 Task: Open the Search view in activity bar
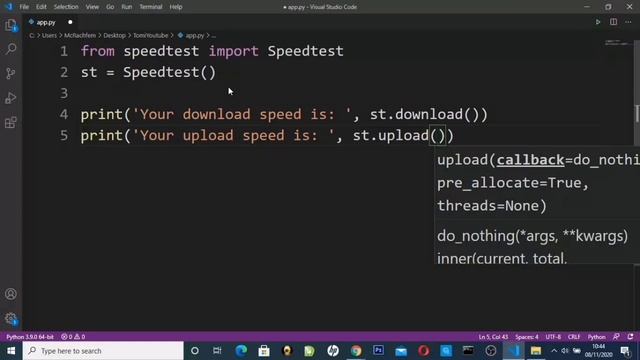11,49
